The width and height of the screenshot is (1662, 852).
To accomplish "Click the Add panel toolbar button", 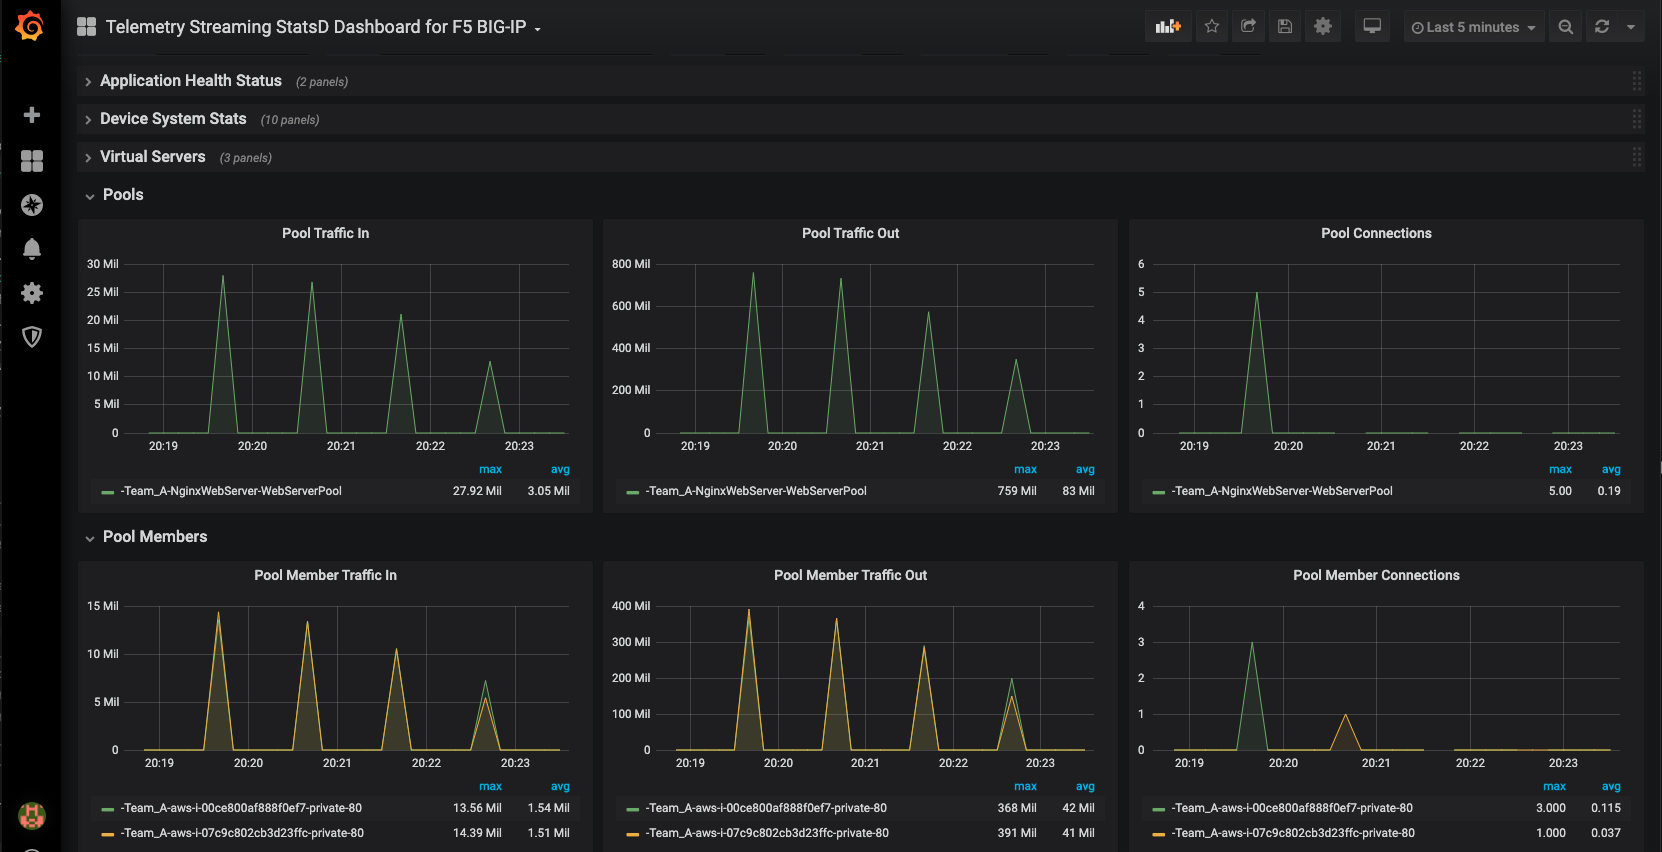I will [1168, 27].
